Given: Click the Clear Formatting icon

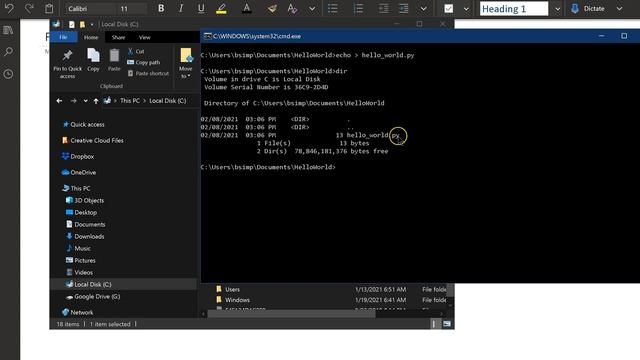Looking at the screenshot, I should [292, 9].
